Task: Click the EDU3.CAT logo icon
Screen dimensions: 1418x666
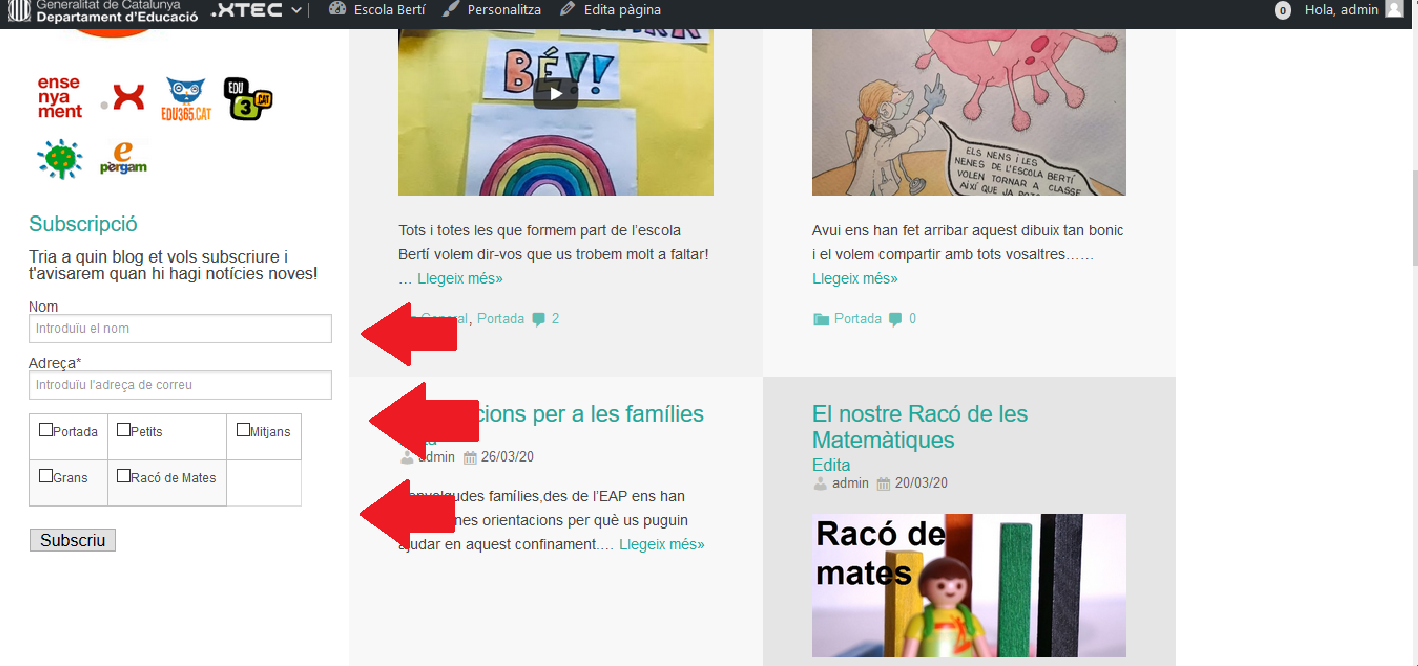Action: (x=247, y=98)
